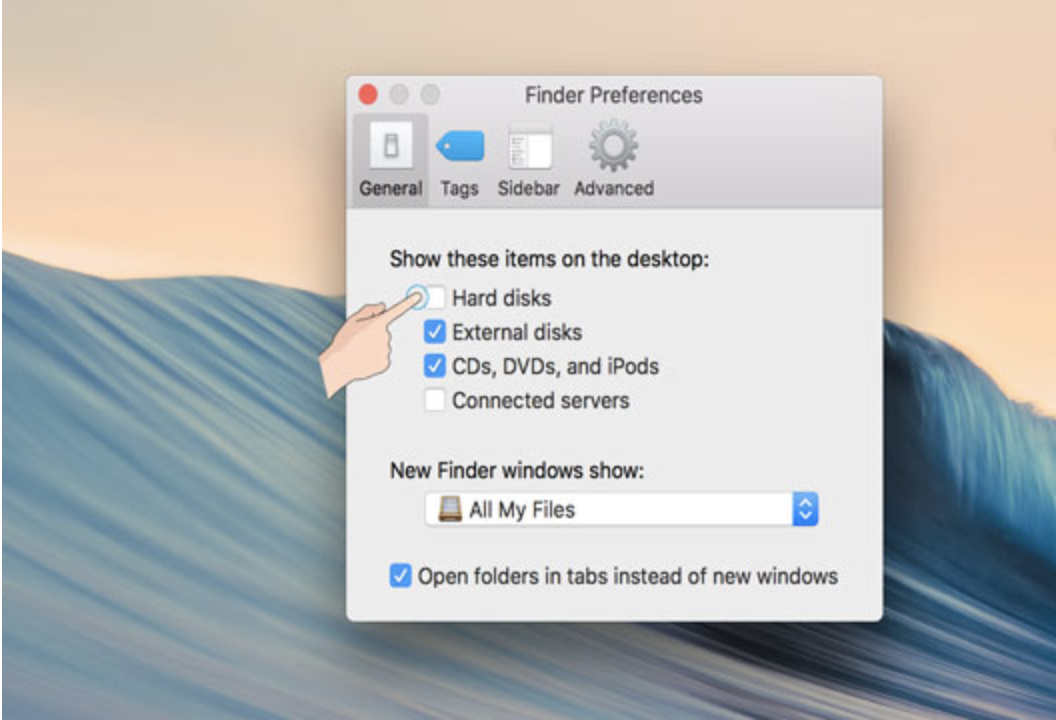
Task: Open the All My Files dropdown
Action: tap(622, 509)
